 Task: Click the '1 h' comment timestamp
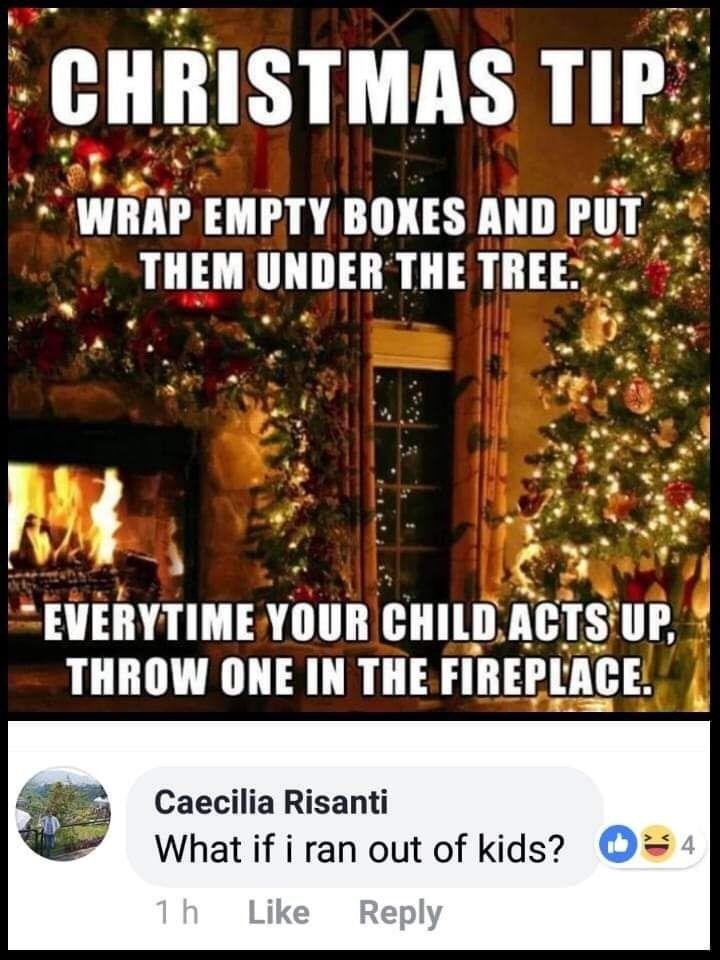coord(176,913)
